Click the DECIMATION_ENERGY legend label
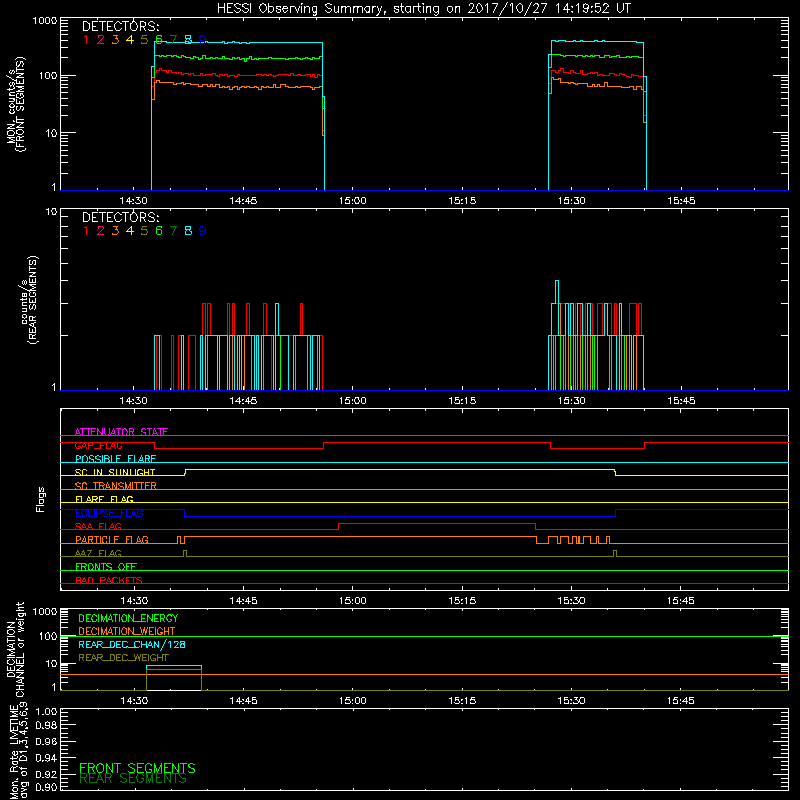Screen dimensions: 800x800 point(128,618)
